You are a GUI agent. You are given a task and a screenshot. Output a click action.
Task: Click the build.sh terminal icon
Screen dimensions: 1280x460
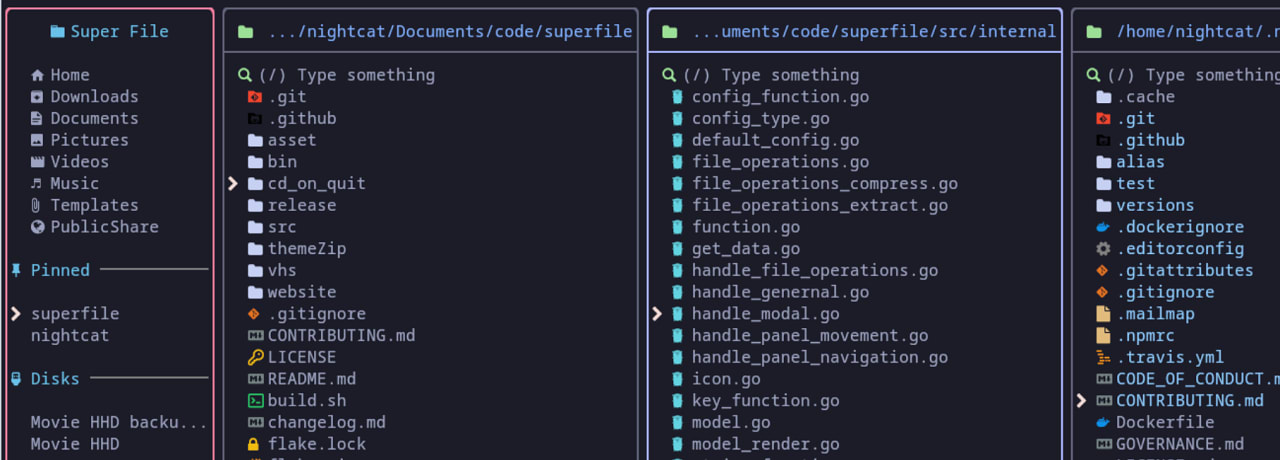click(x=255, y=401)
